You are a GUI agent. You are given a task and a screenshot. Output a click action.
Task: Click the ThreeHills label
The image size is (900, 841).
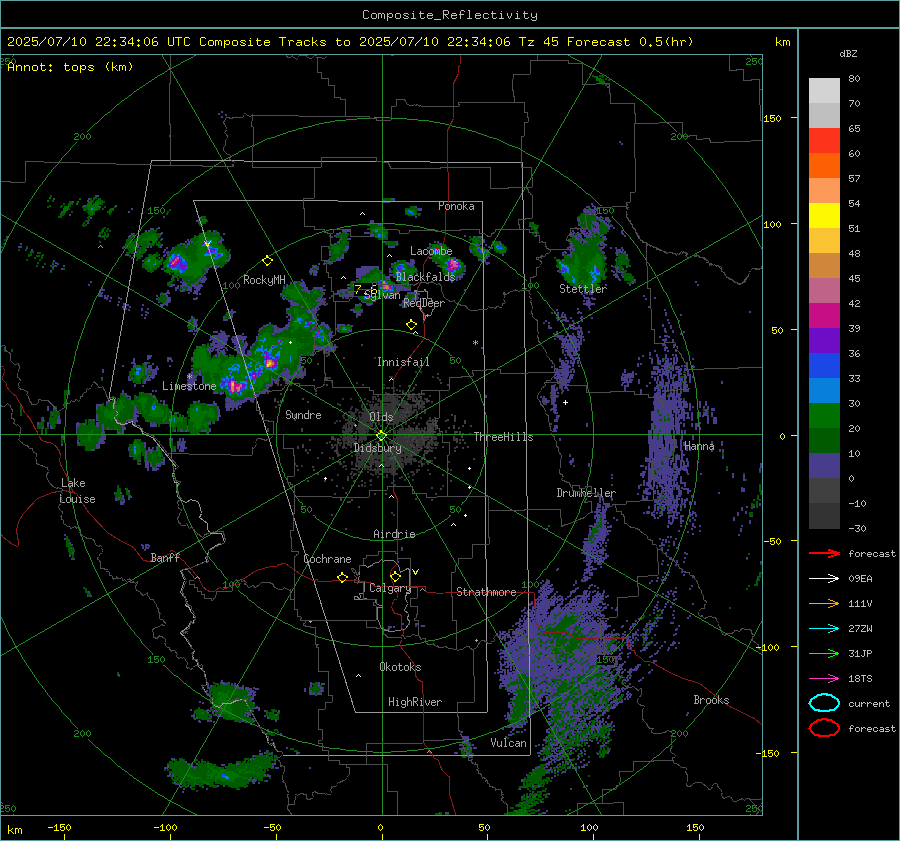coord(503,437)
